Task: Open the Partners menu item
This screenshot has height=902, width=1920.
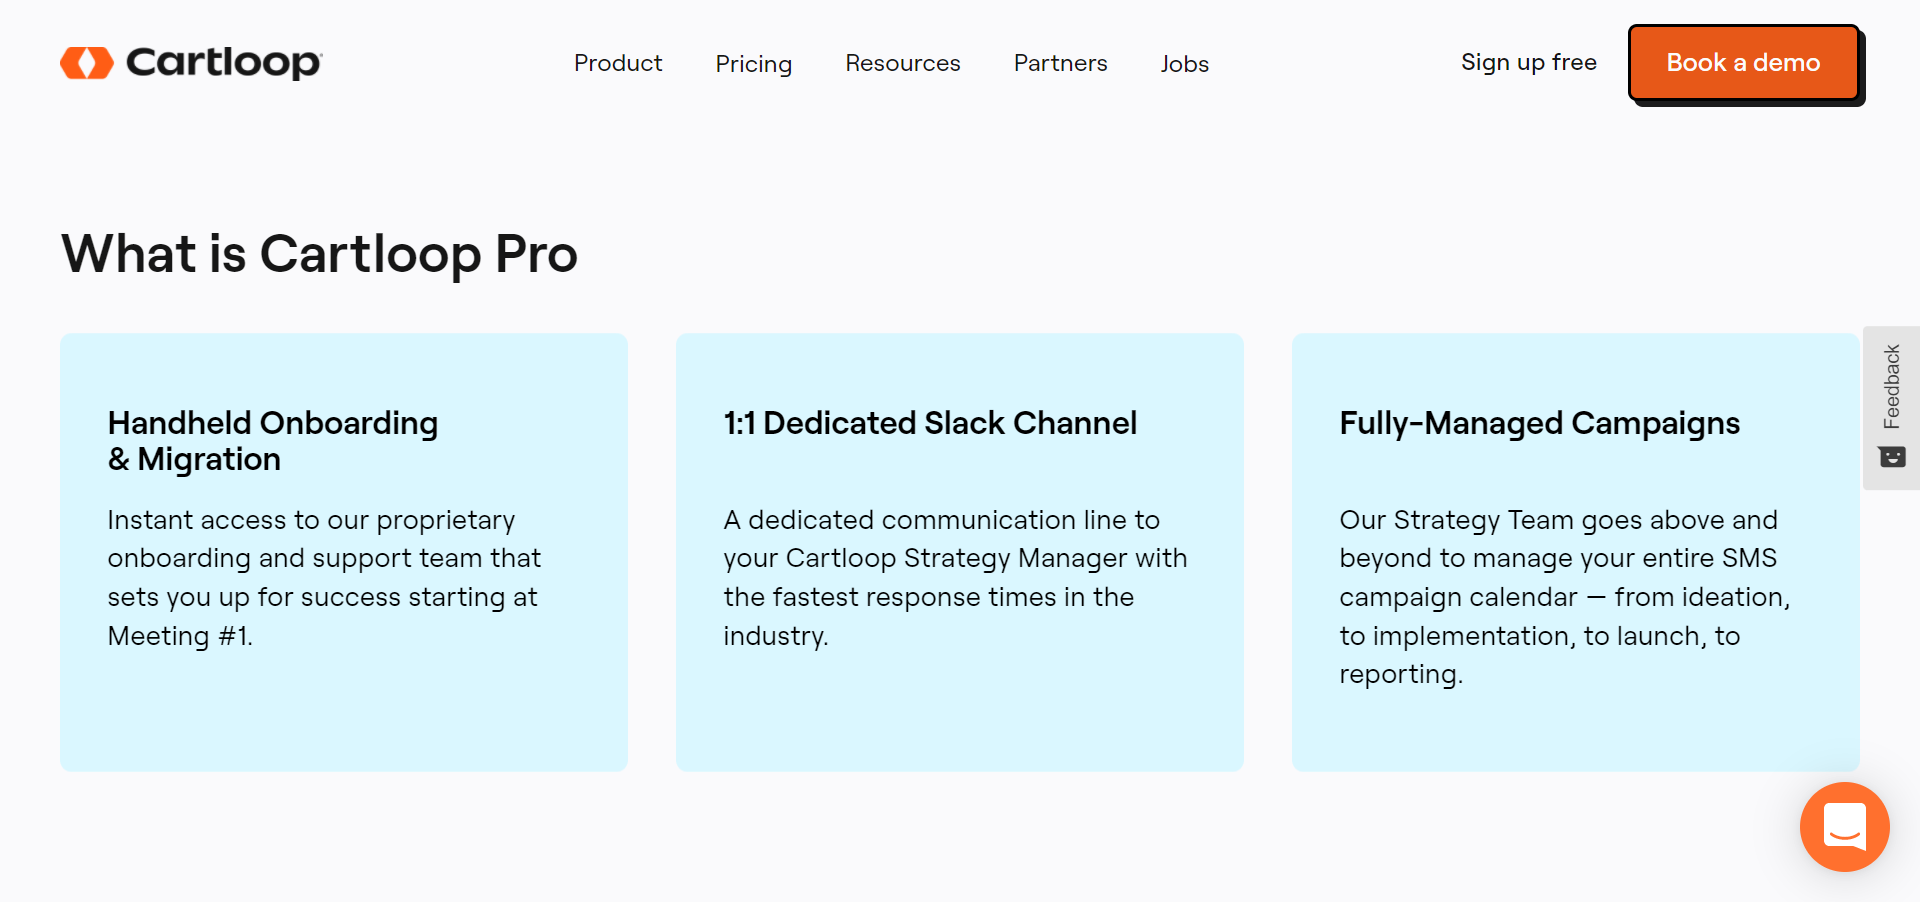Action: pyautogui.click(x=1061, y=63)
